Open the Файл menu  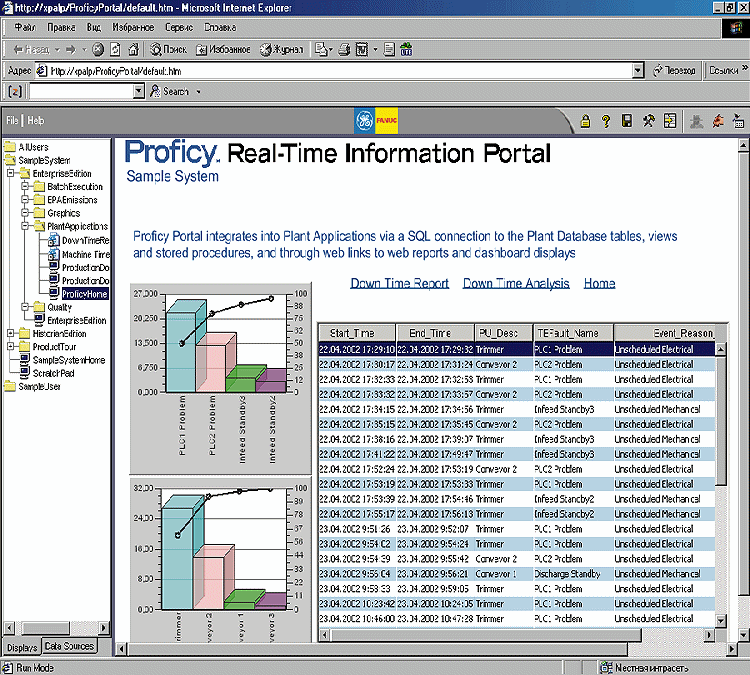click(x=25, y=27)
